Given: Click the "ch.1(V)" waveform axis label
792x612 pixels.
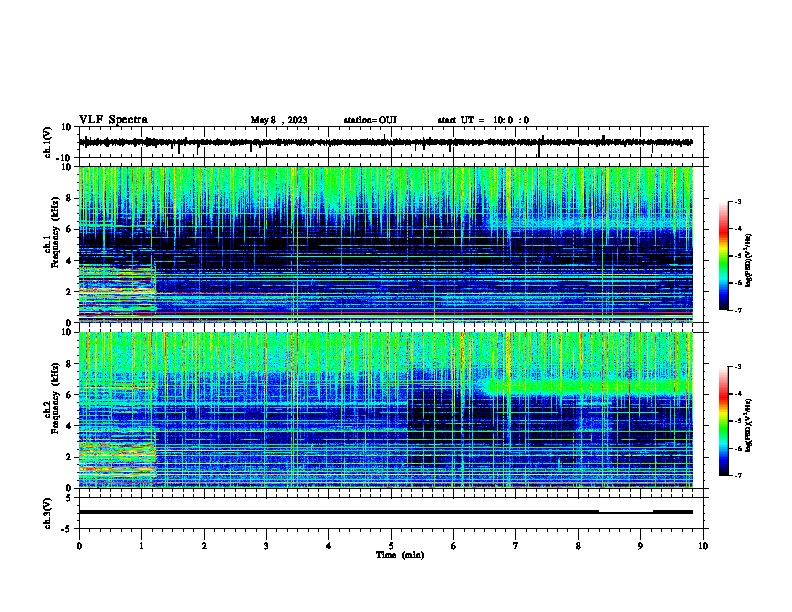Looking at the screenshot, I should pyautogui.click(x=48, y=142).
